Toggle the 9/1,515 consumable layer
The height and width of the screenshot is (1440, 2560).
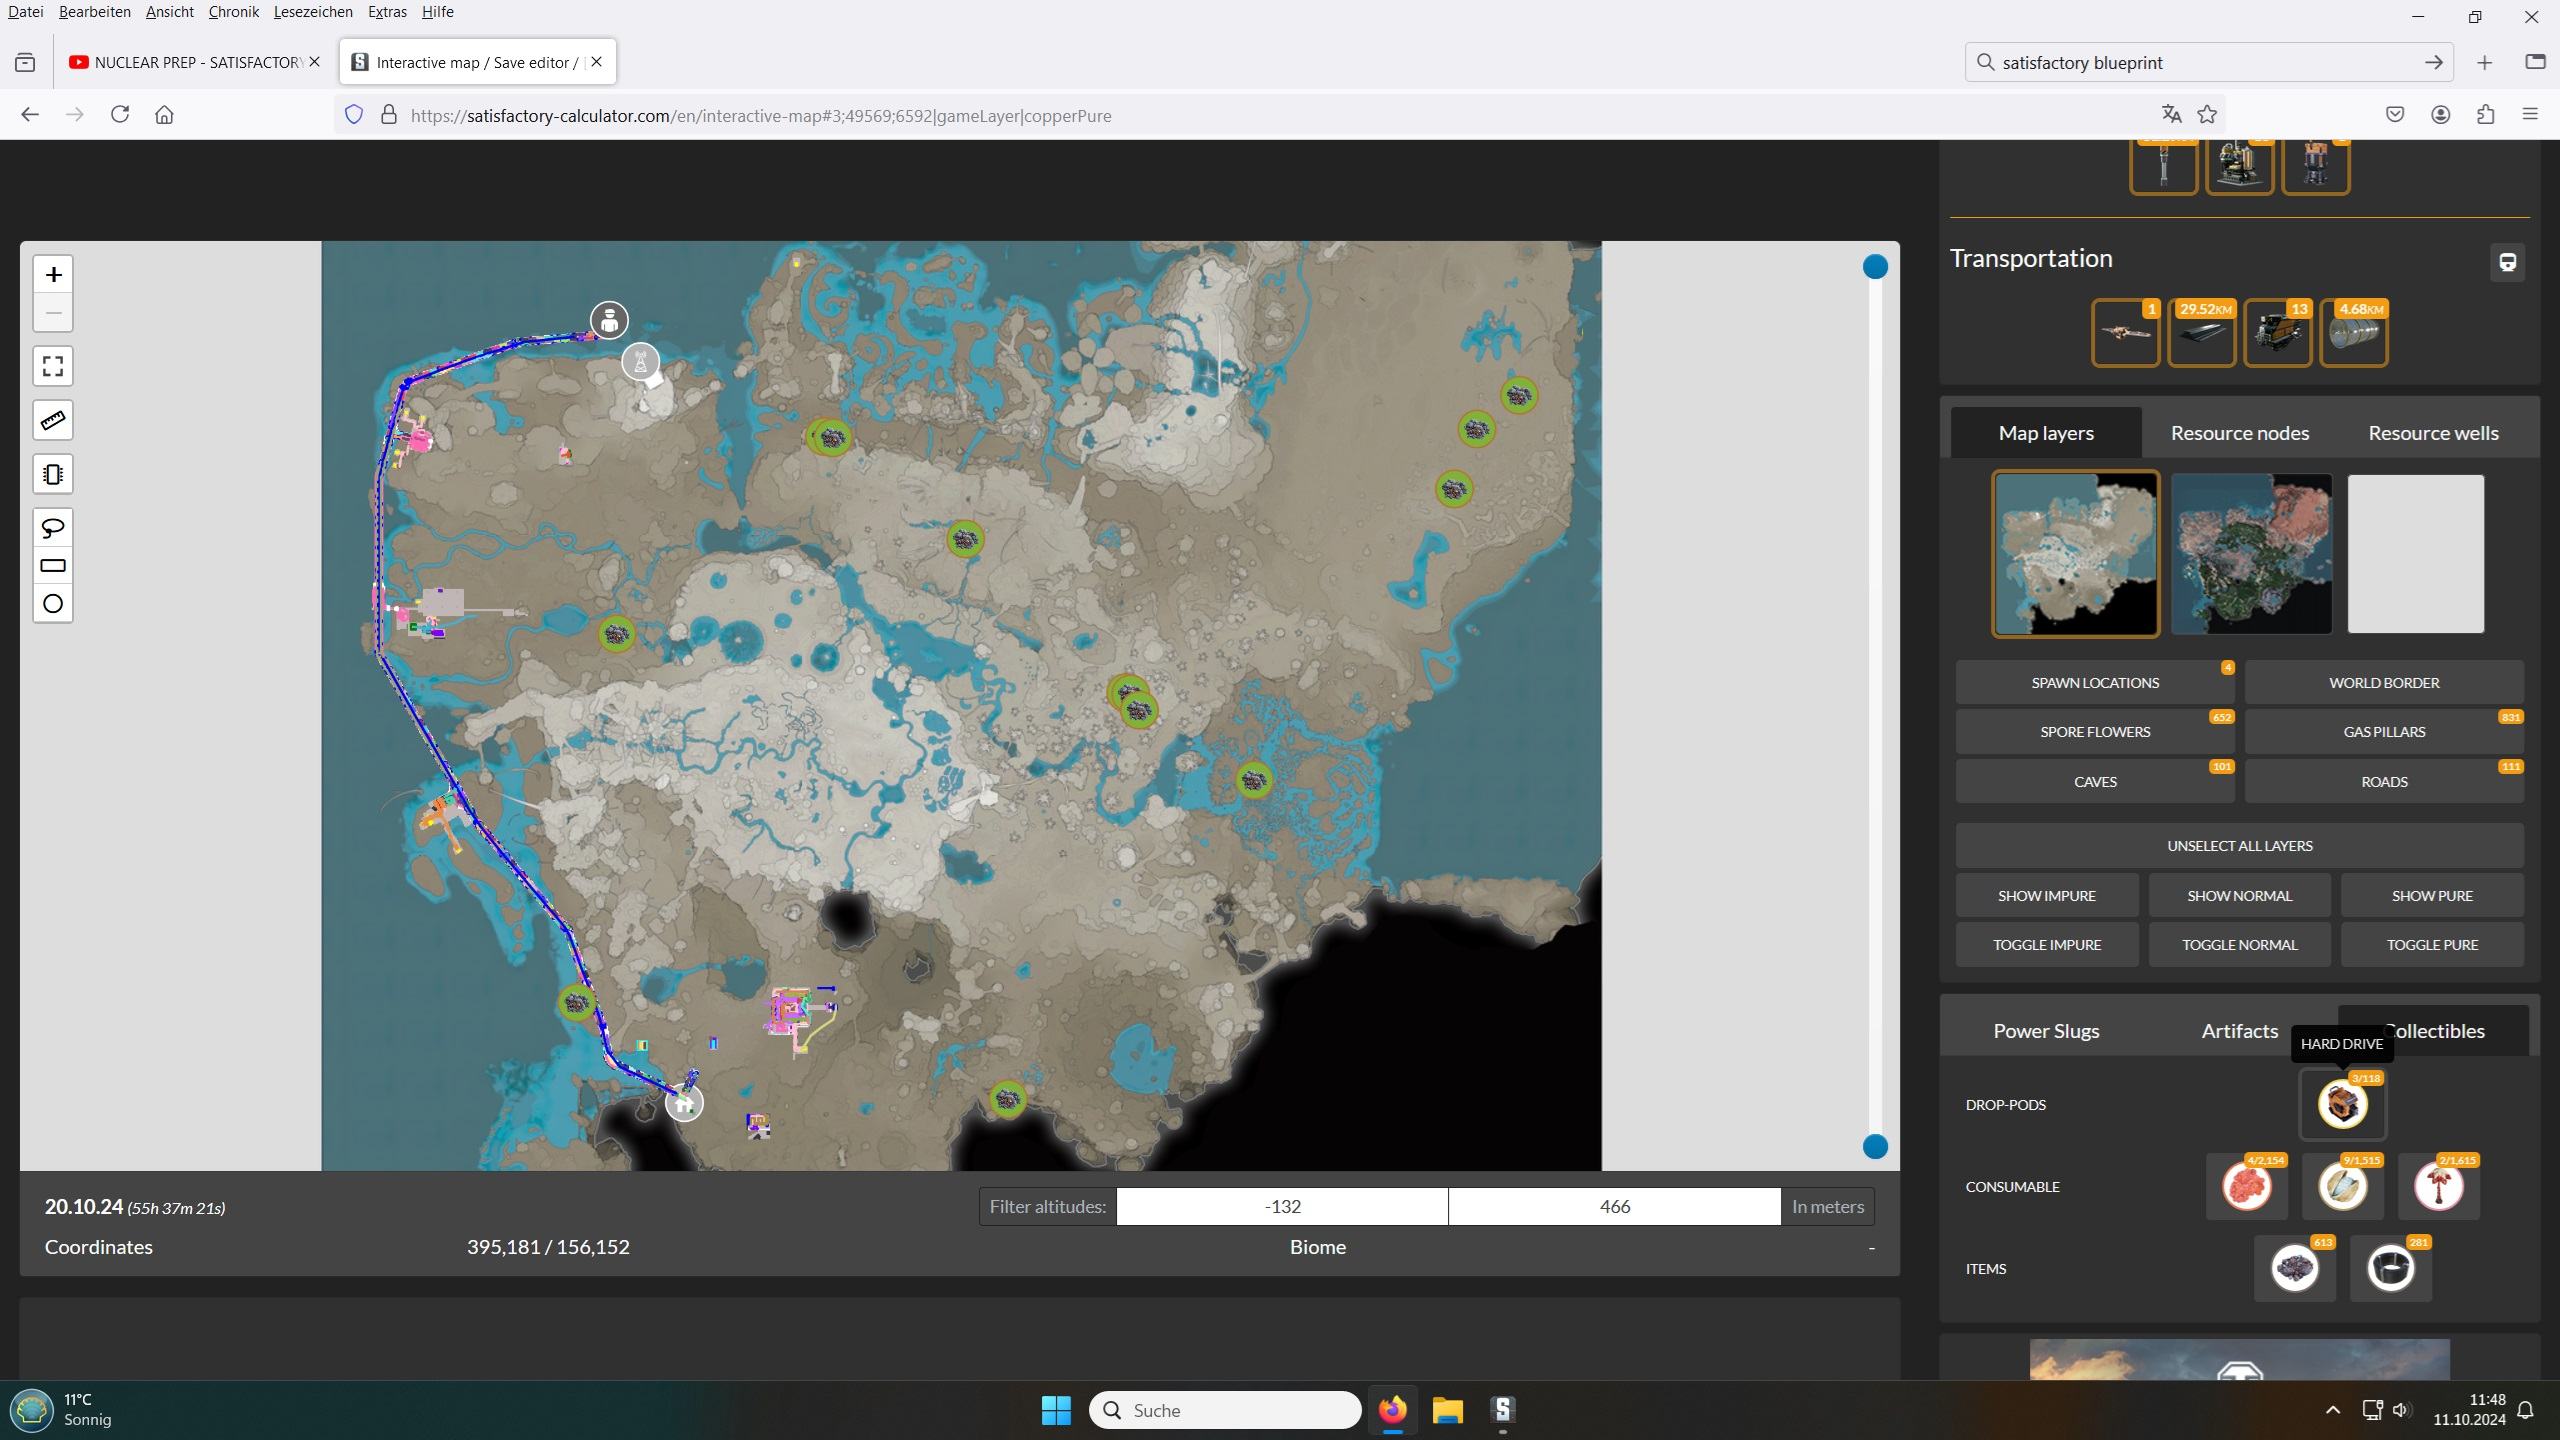2342,1187
